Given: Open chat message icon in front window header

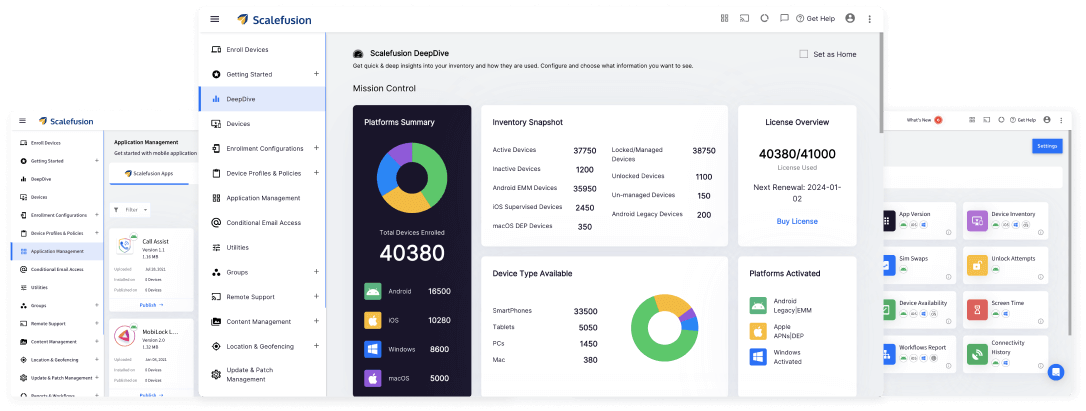Looking at the screenshot, I should coord(784,19).
